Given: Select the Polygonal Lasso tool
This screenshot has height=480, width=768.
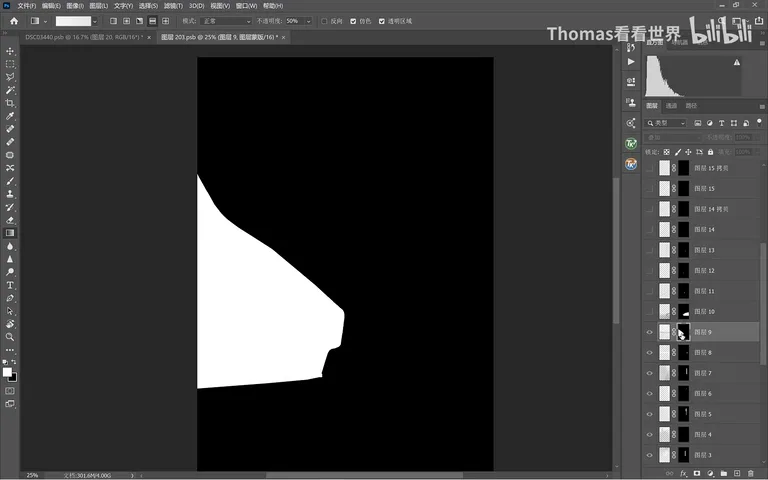Looking at the screenshot, I should pyautogui.click(x=10, y=77).
